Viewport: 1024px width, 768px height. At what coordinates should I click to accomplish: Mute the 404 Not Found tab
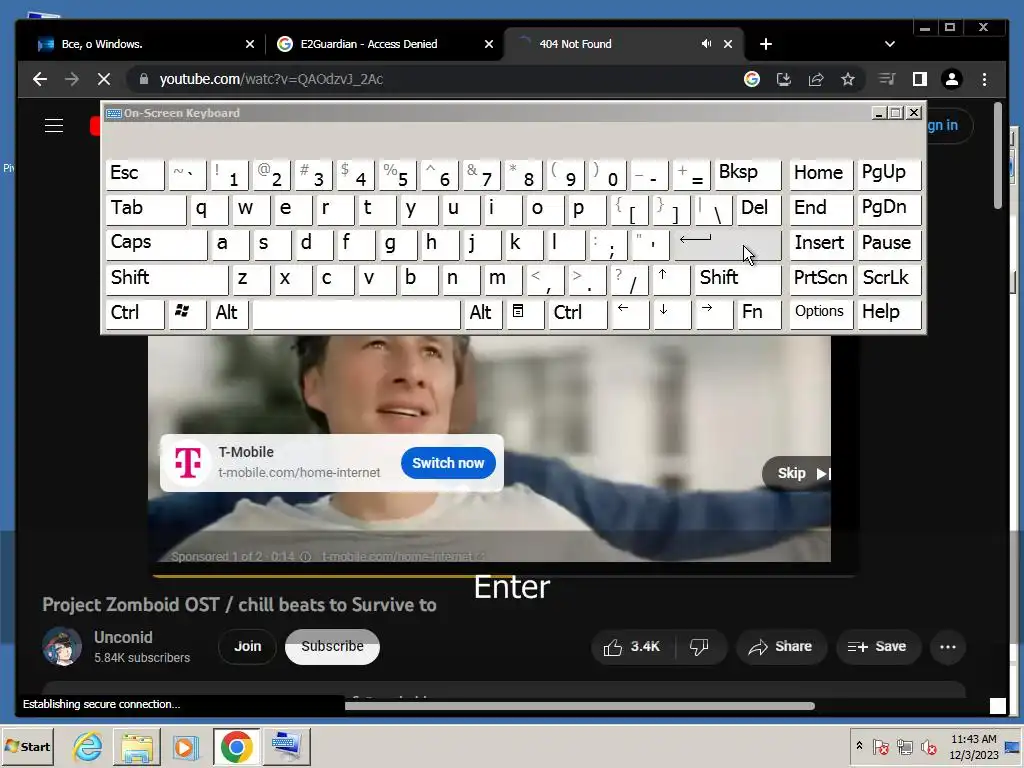tap(707, 44)
